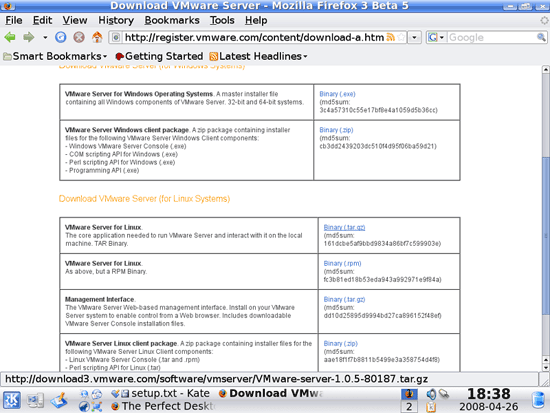Bookmark this page with the star icon

[x=401, y=37]
